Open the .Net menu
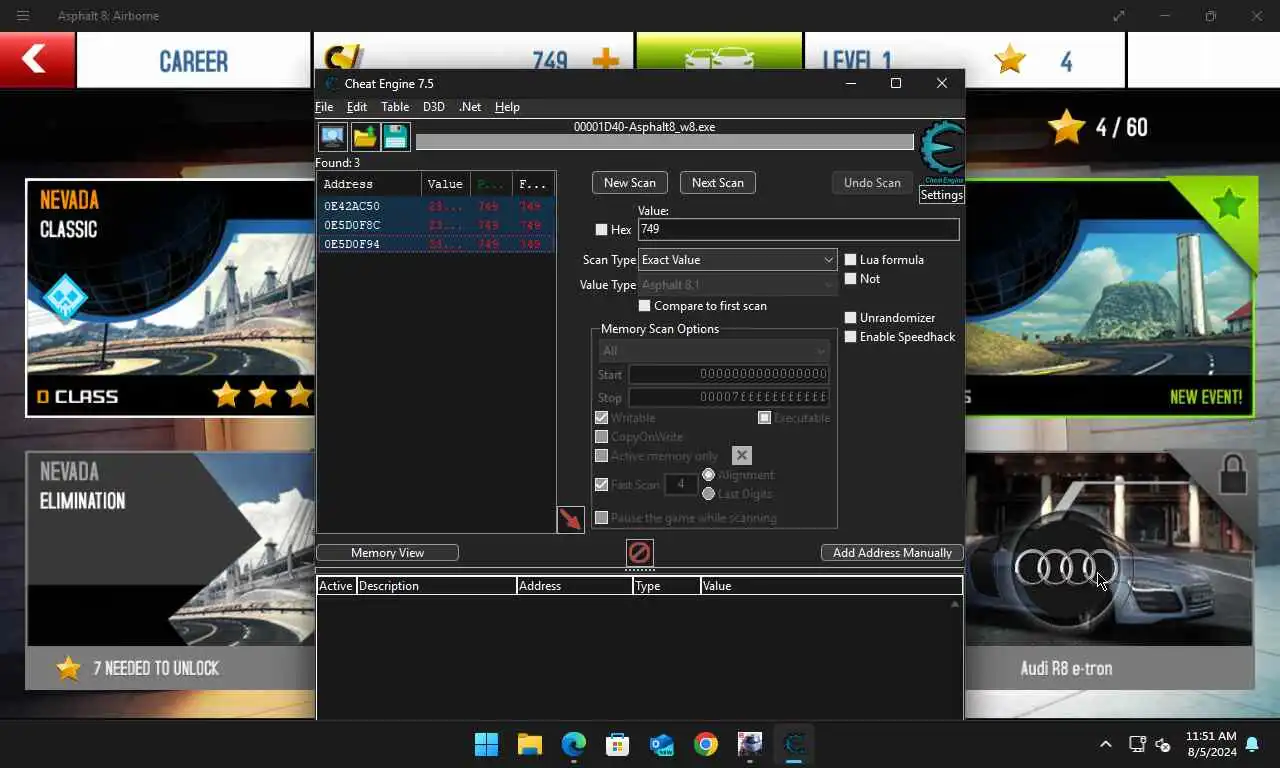The height and width of the screenshot is (768, 1280). (x=470, y=107)
